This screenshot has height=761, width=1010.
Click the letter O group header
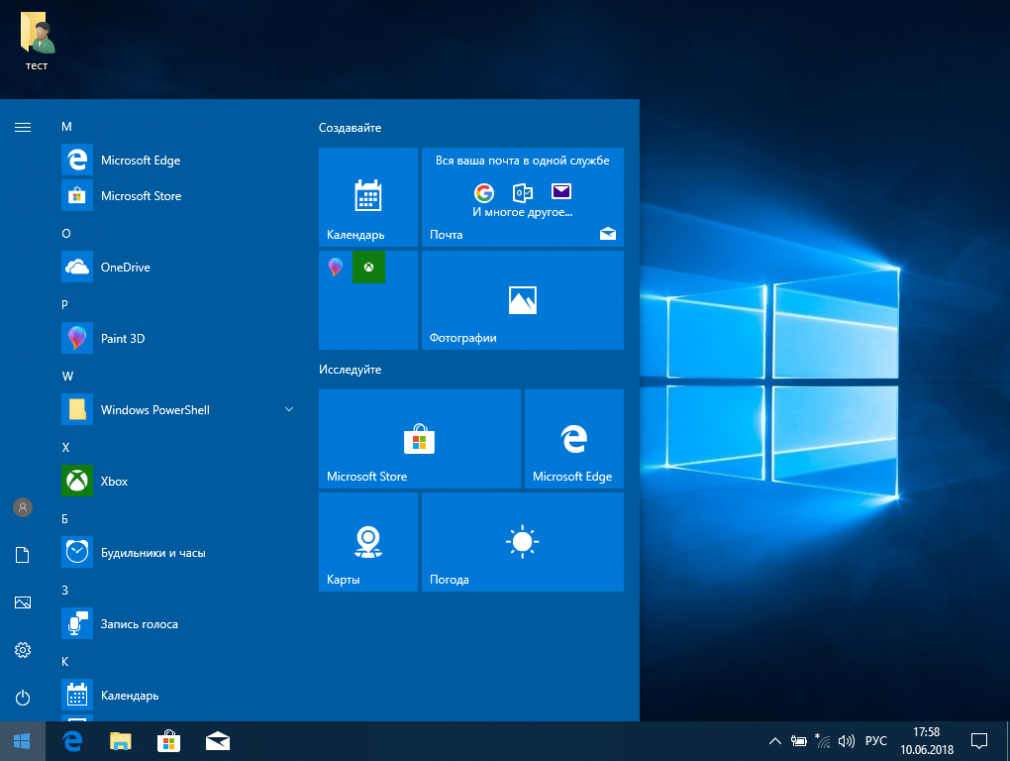pos(66,234)
